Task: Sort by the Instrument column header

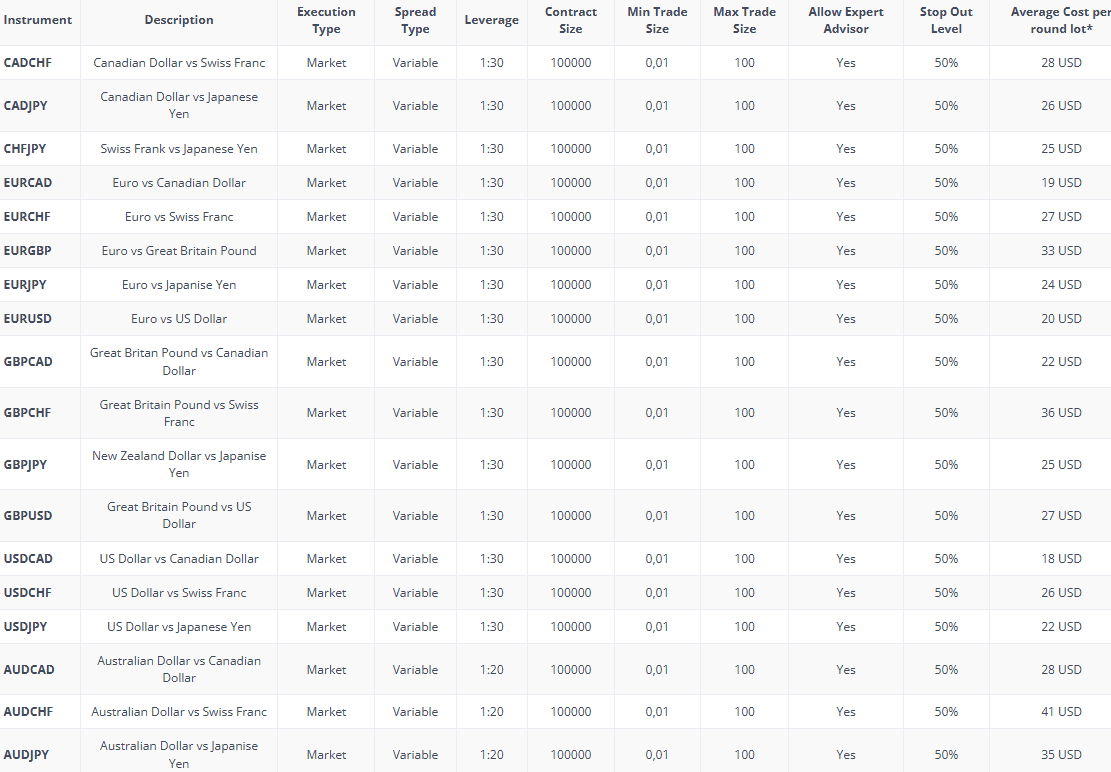Action: pos(38,20)
